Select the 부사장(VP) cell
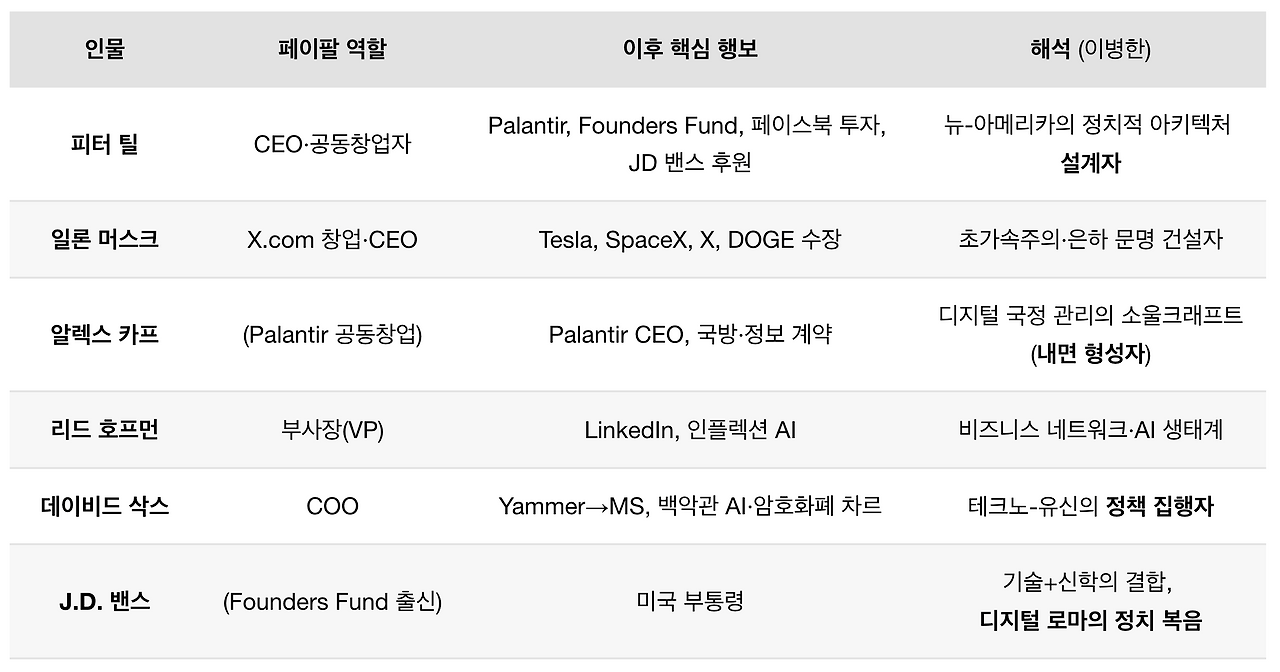The image size is (1280, 672). [x=332, y=430]
